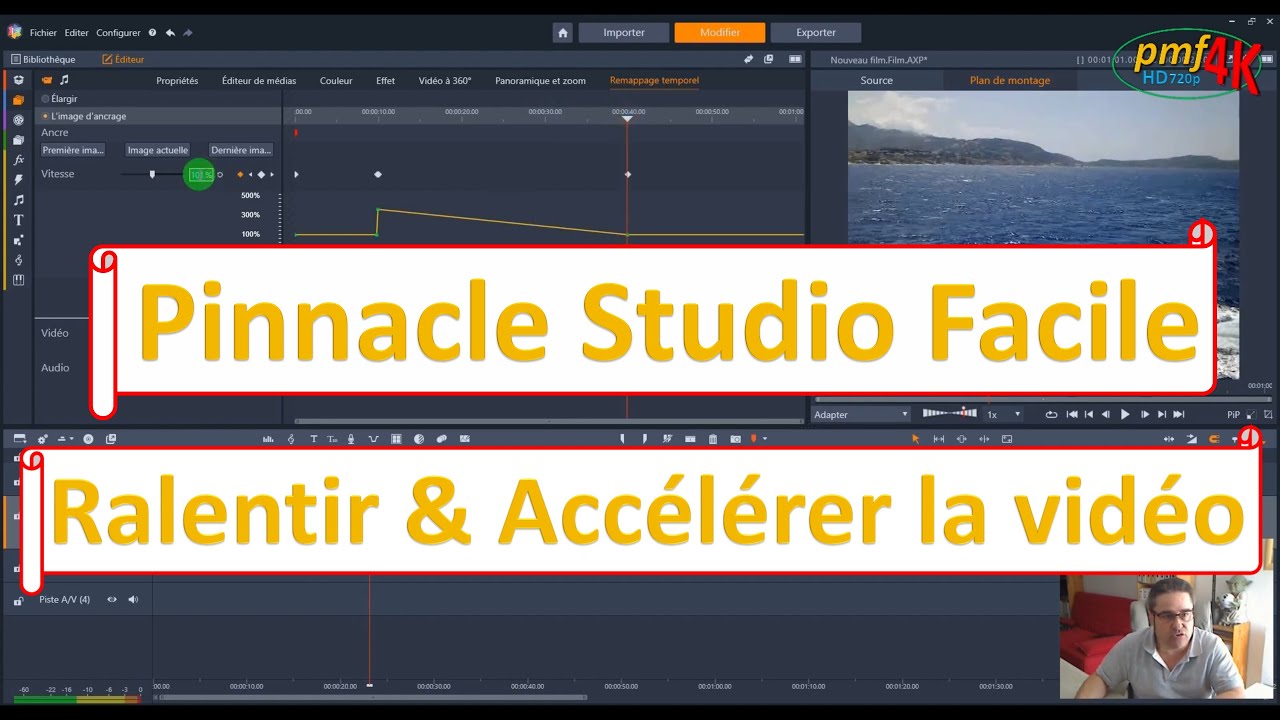
Task: Mute the speaker on Piste A/V (4)
Action: (x=133, y=600)
